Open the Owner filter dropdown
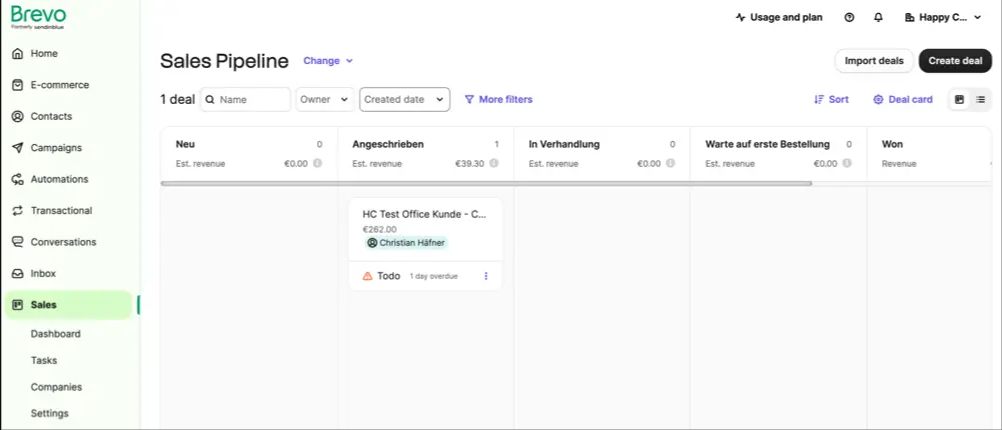 (x=325, y=99)
